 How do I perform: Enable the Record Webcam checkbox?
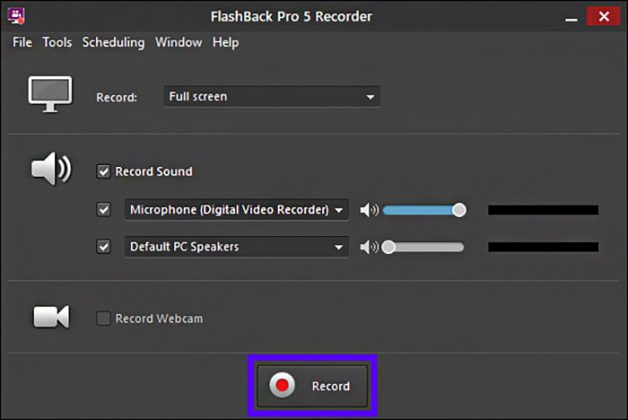coord(103,318)
